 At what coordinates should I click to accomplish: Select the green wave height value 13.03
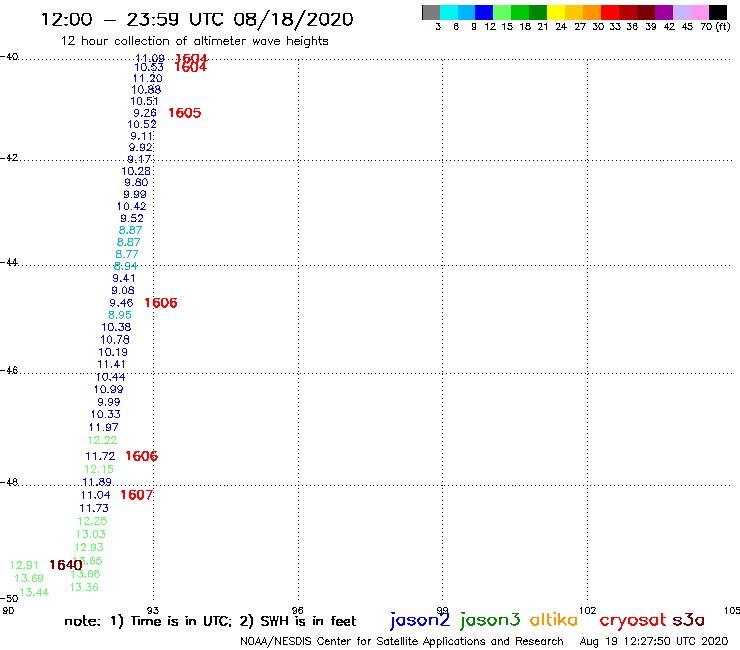tap(91, 534)
